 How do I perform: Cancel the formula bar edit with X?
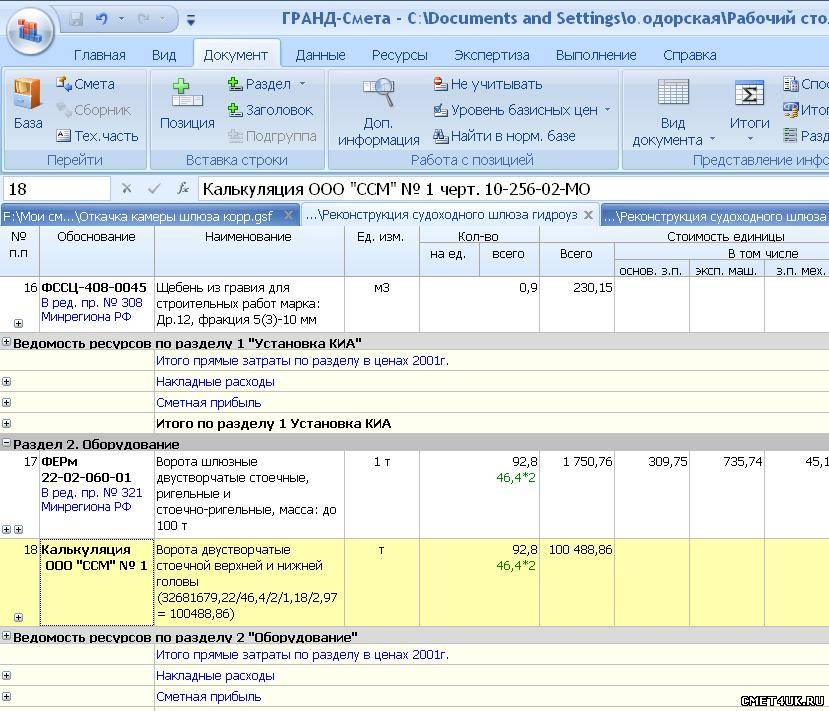[126, 189]
